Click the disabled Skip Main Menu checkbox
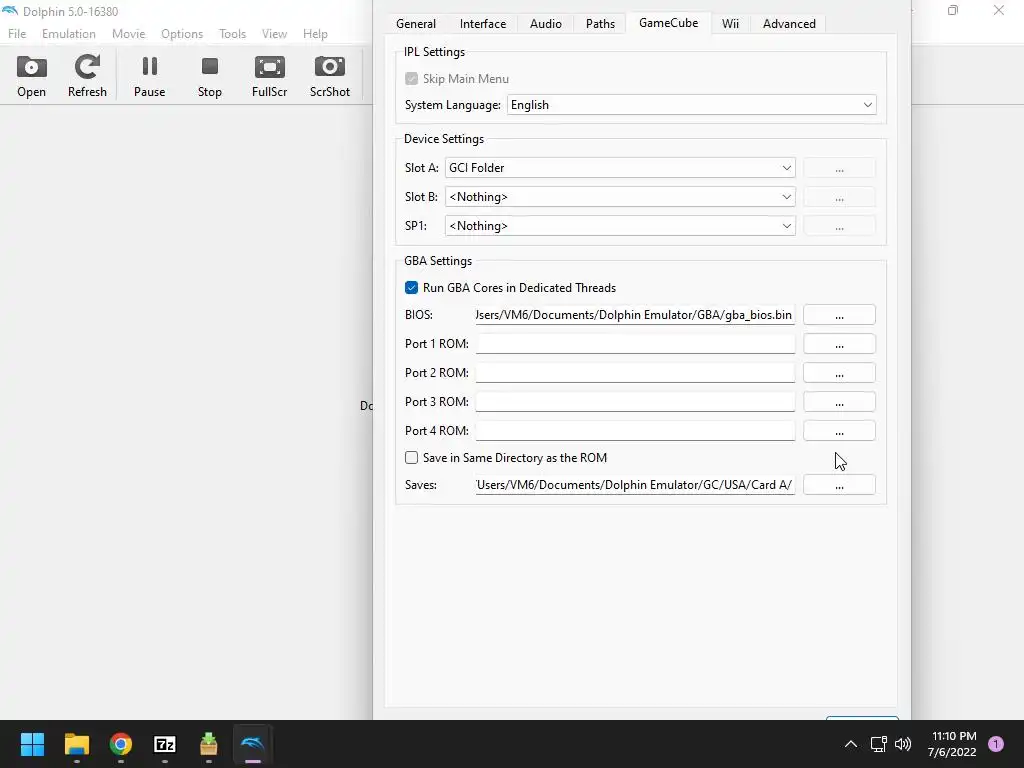1024x768 pixels. pos(411,78)
